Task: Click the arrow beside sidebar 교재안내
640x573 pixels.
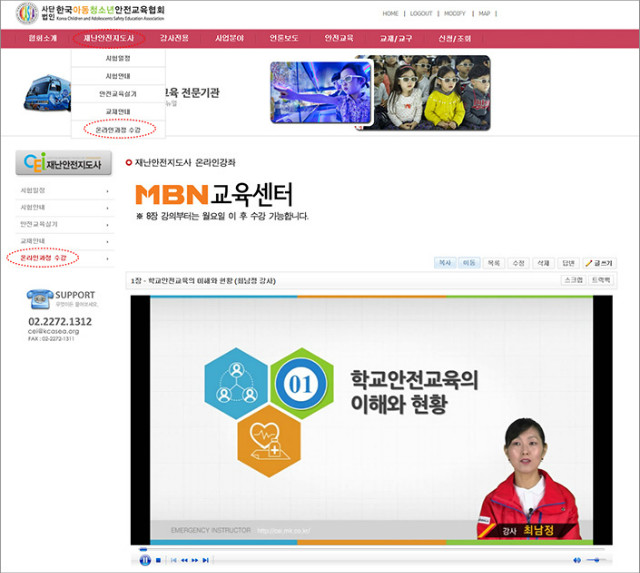Action: (x=108, y=242)
